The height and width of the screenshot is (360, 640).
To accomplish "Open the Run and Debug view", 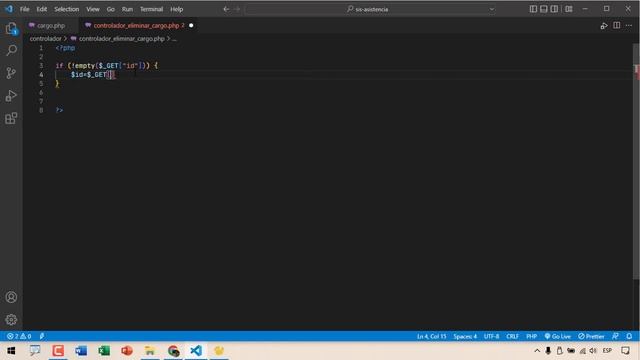I will pos(11,96).
